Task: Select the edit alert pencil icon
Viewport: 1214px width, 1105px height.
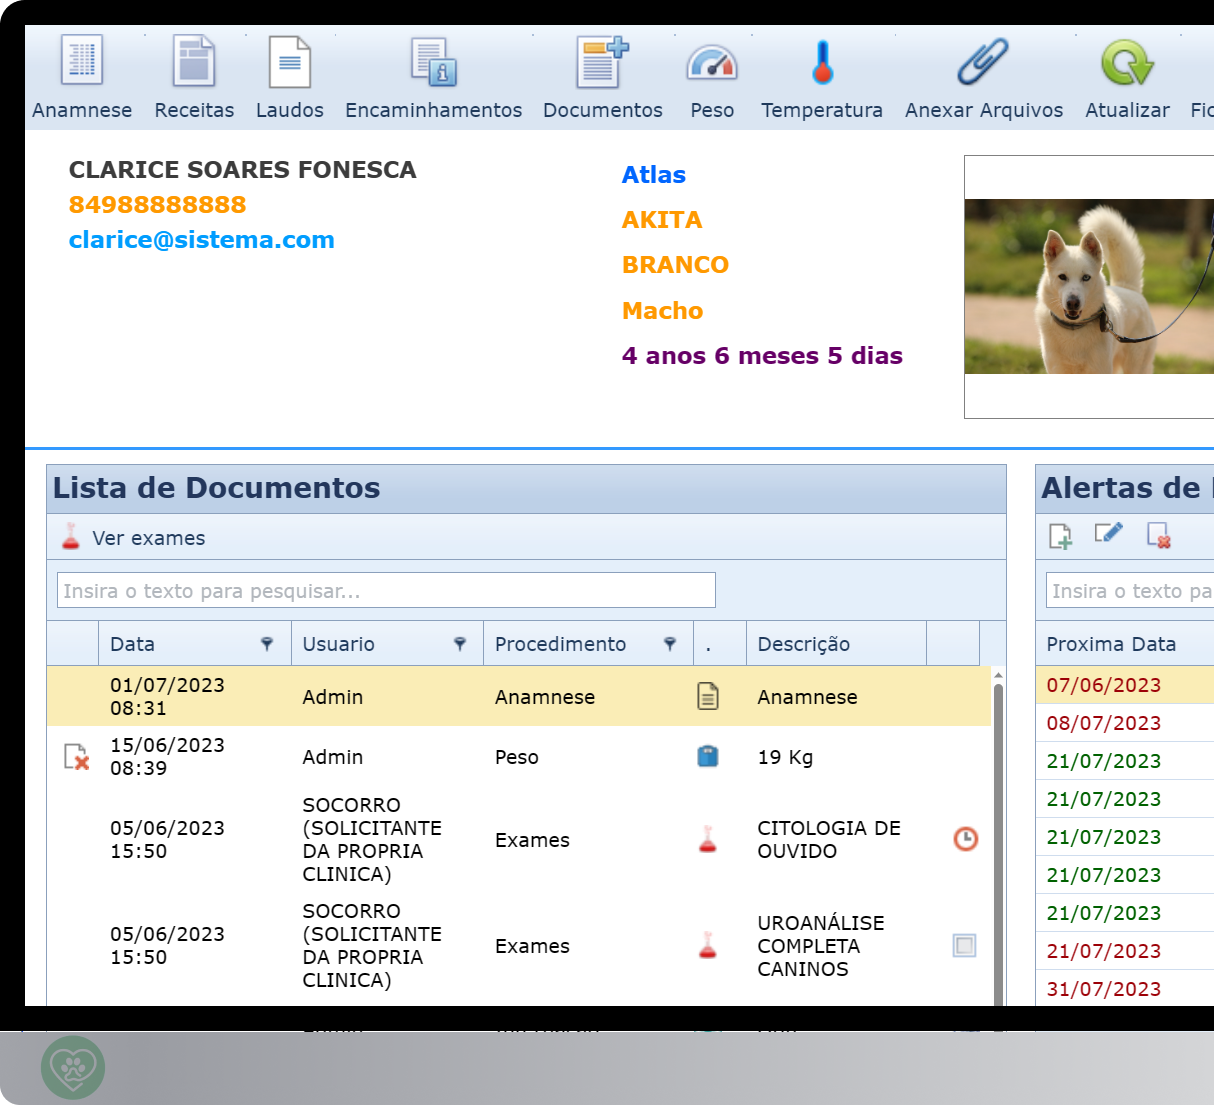Action: [x=1110, y=533]
